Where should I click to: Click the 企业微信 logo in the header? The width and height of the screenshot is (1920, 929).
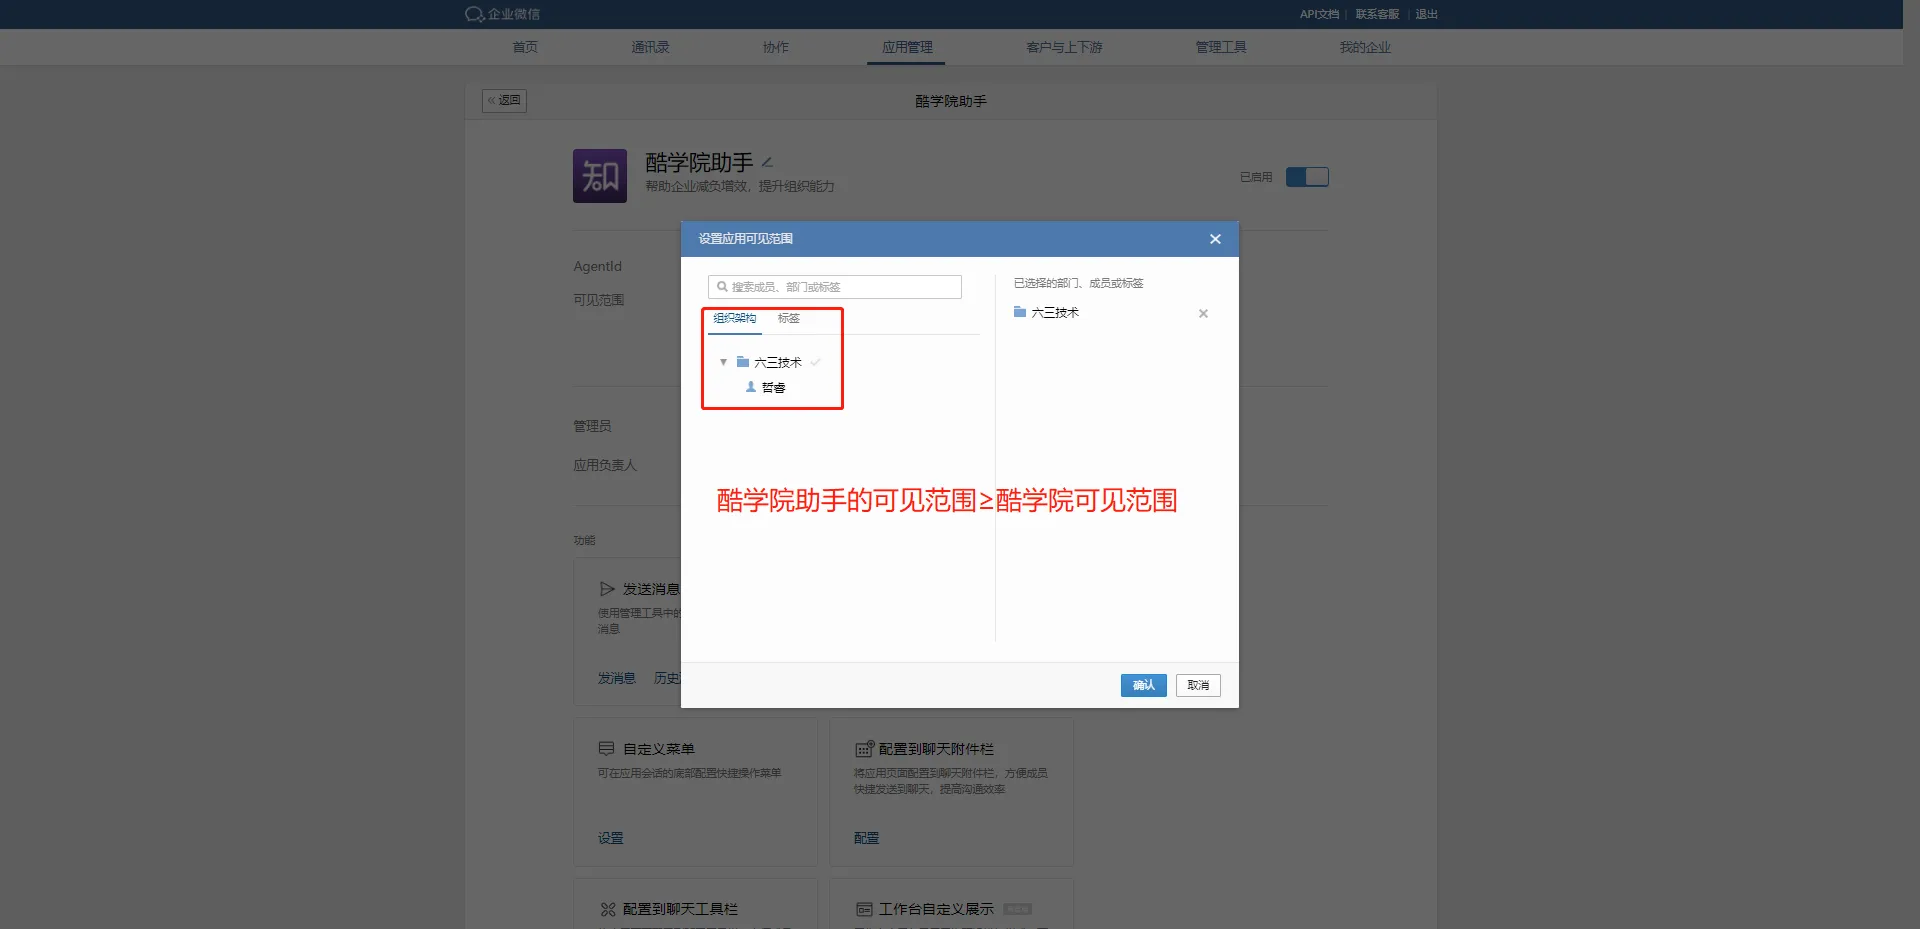pyautogui.click(x=502, y=14)
